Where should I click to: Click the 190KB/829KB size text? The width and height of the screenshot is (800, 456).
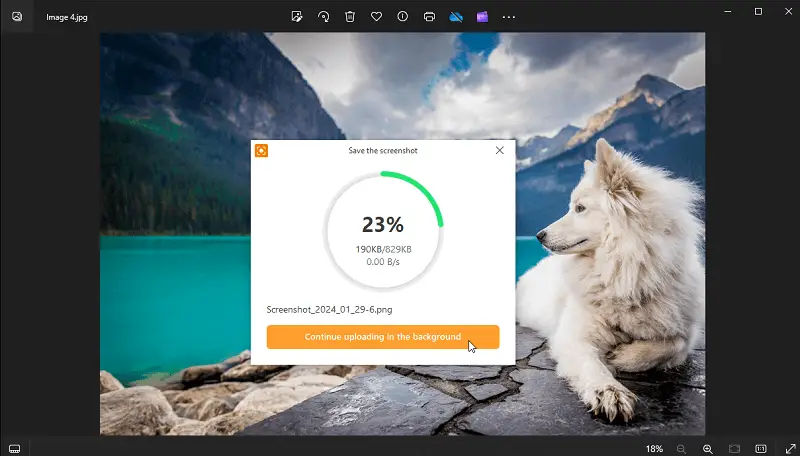[x=383, y=249]
